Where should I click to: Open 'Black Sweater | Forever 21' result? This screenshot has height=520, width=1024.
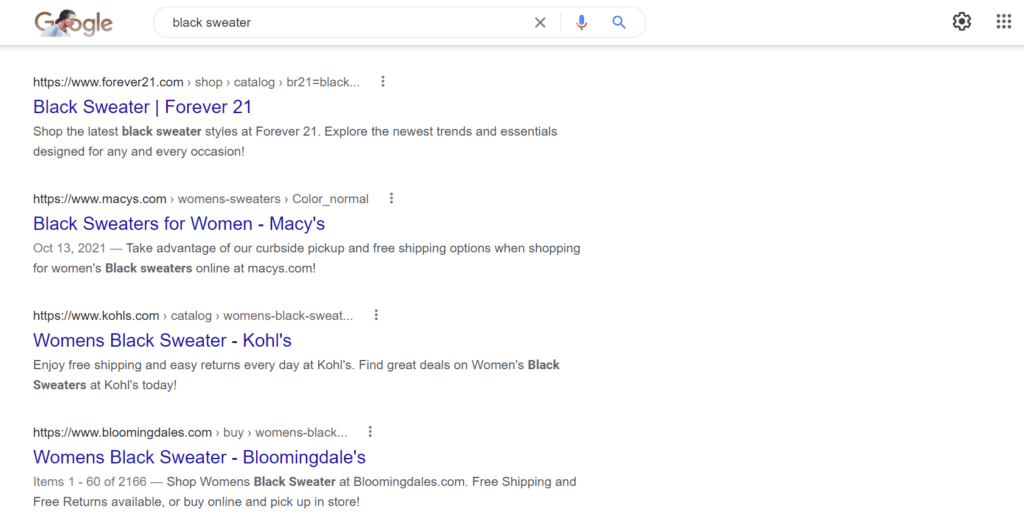pos(142,107)
